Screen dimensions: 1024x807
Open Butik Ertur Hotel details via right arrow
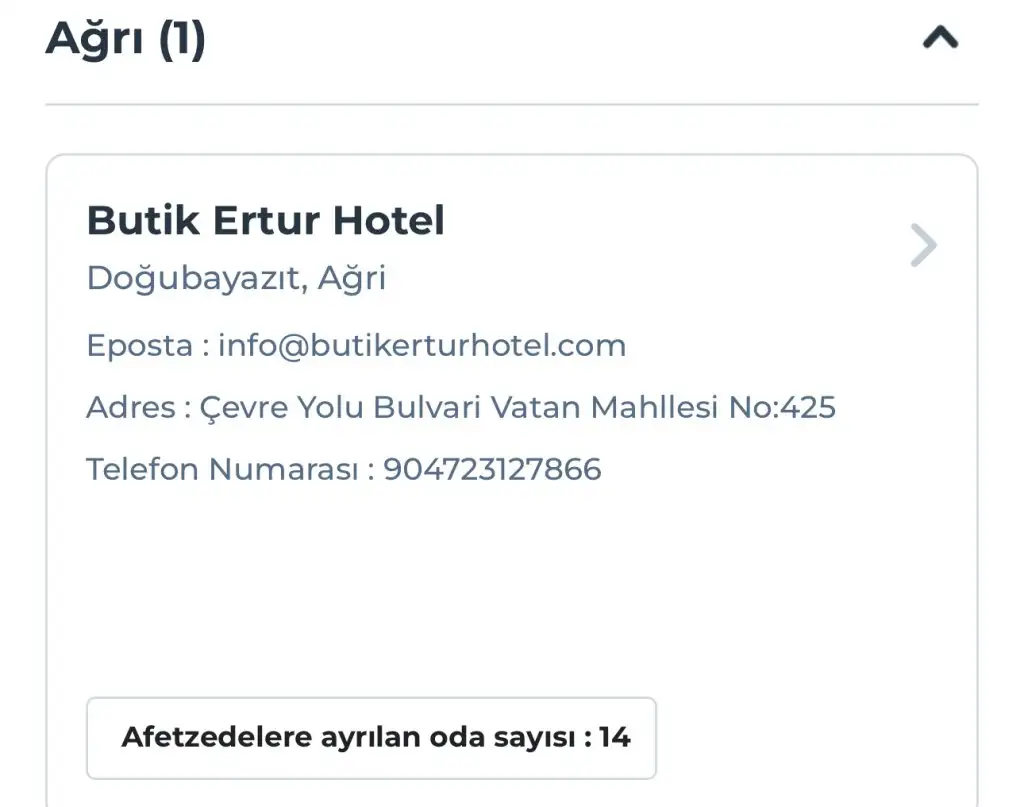[x=924, y=245]
